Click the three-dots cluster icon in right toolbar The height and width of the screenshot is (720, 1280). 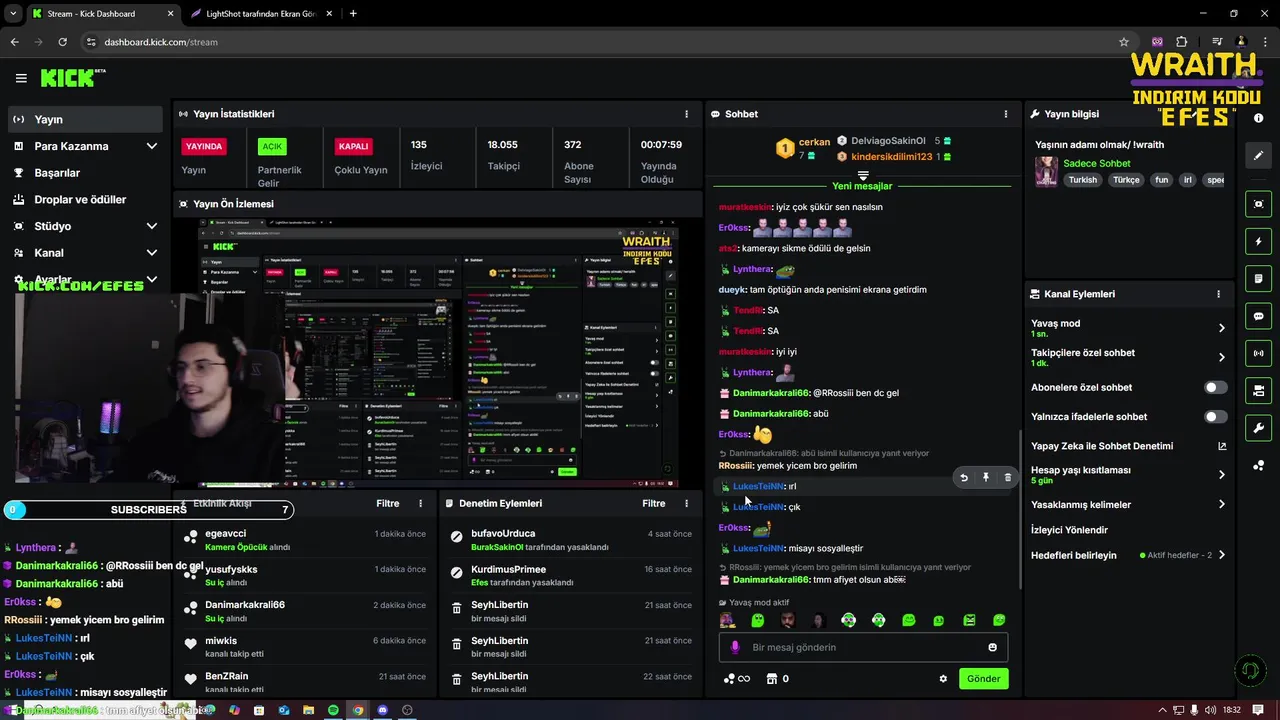point(1258,466)
